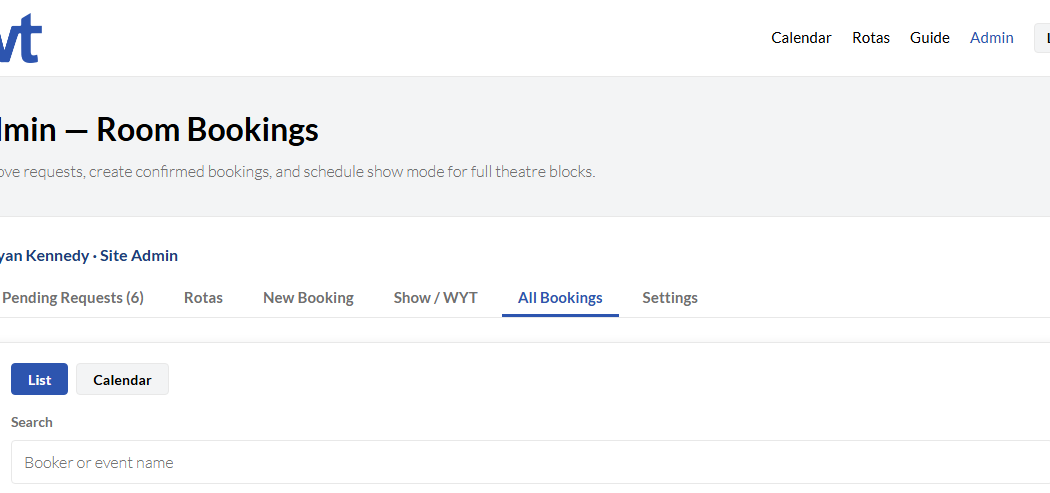The height and width of the screenshot is (493, 1050).
Task: Open the New Booking tab
Action: pyautogui.click(x=308, y=297)
